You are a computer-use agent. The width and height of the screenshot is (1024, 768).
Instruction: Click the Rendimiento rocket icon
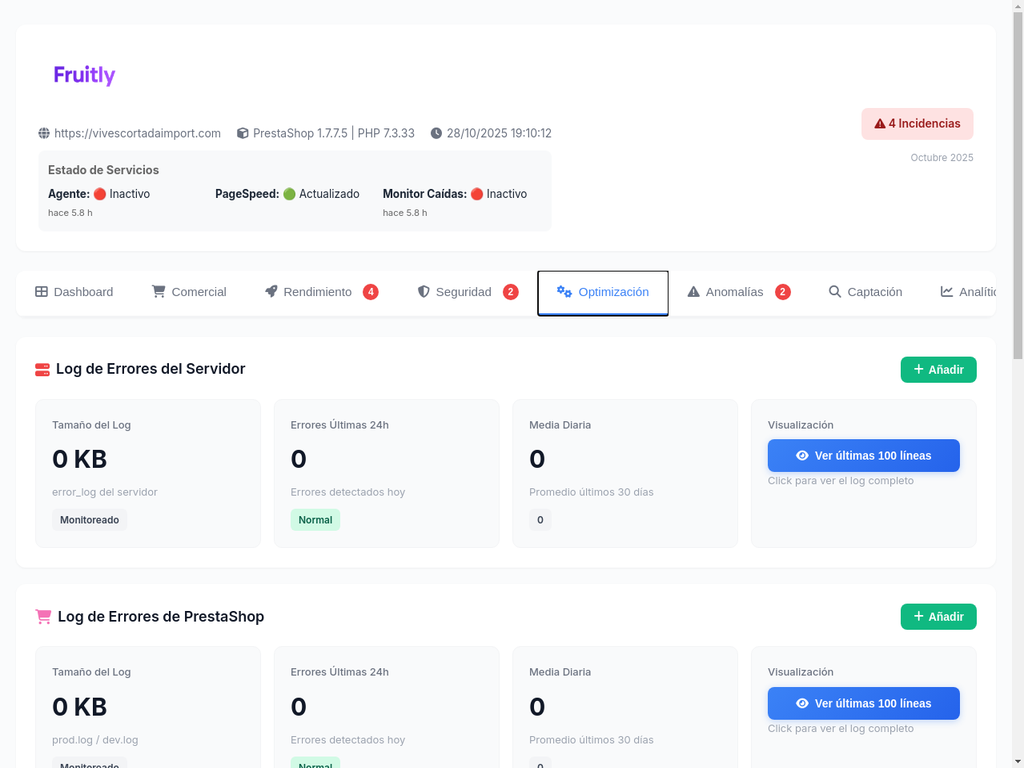point(270,291)
